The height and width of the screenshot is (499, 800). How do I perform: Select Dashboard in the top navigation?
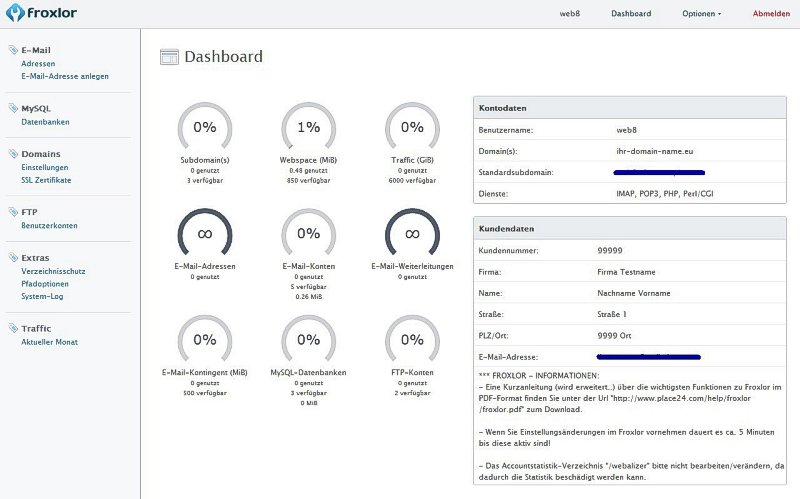(631, 14)
